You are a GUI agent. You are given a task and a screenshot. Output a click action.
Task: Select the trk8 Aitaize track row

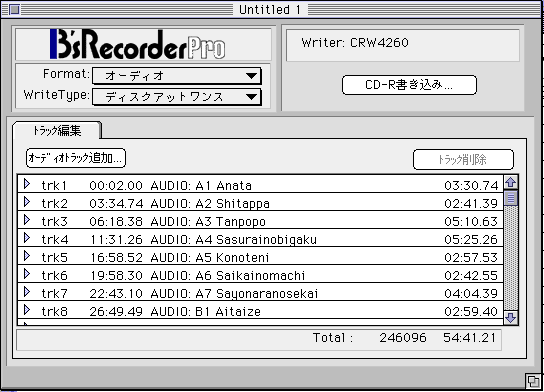pos(261,310)
